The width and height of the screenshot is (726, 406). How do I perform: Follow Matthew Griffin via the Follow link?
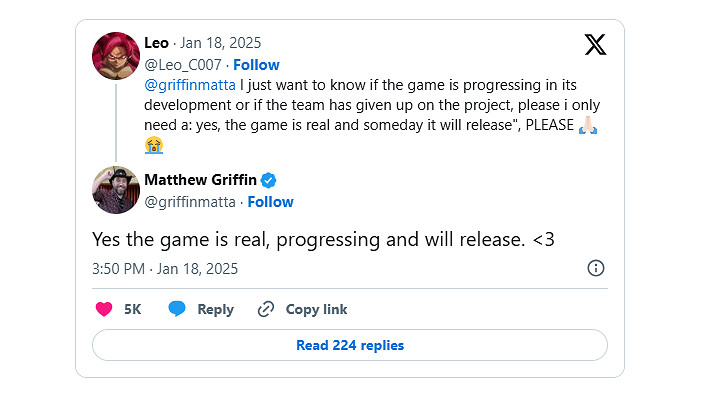tap(270, 202)
